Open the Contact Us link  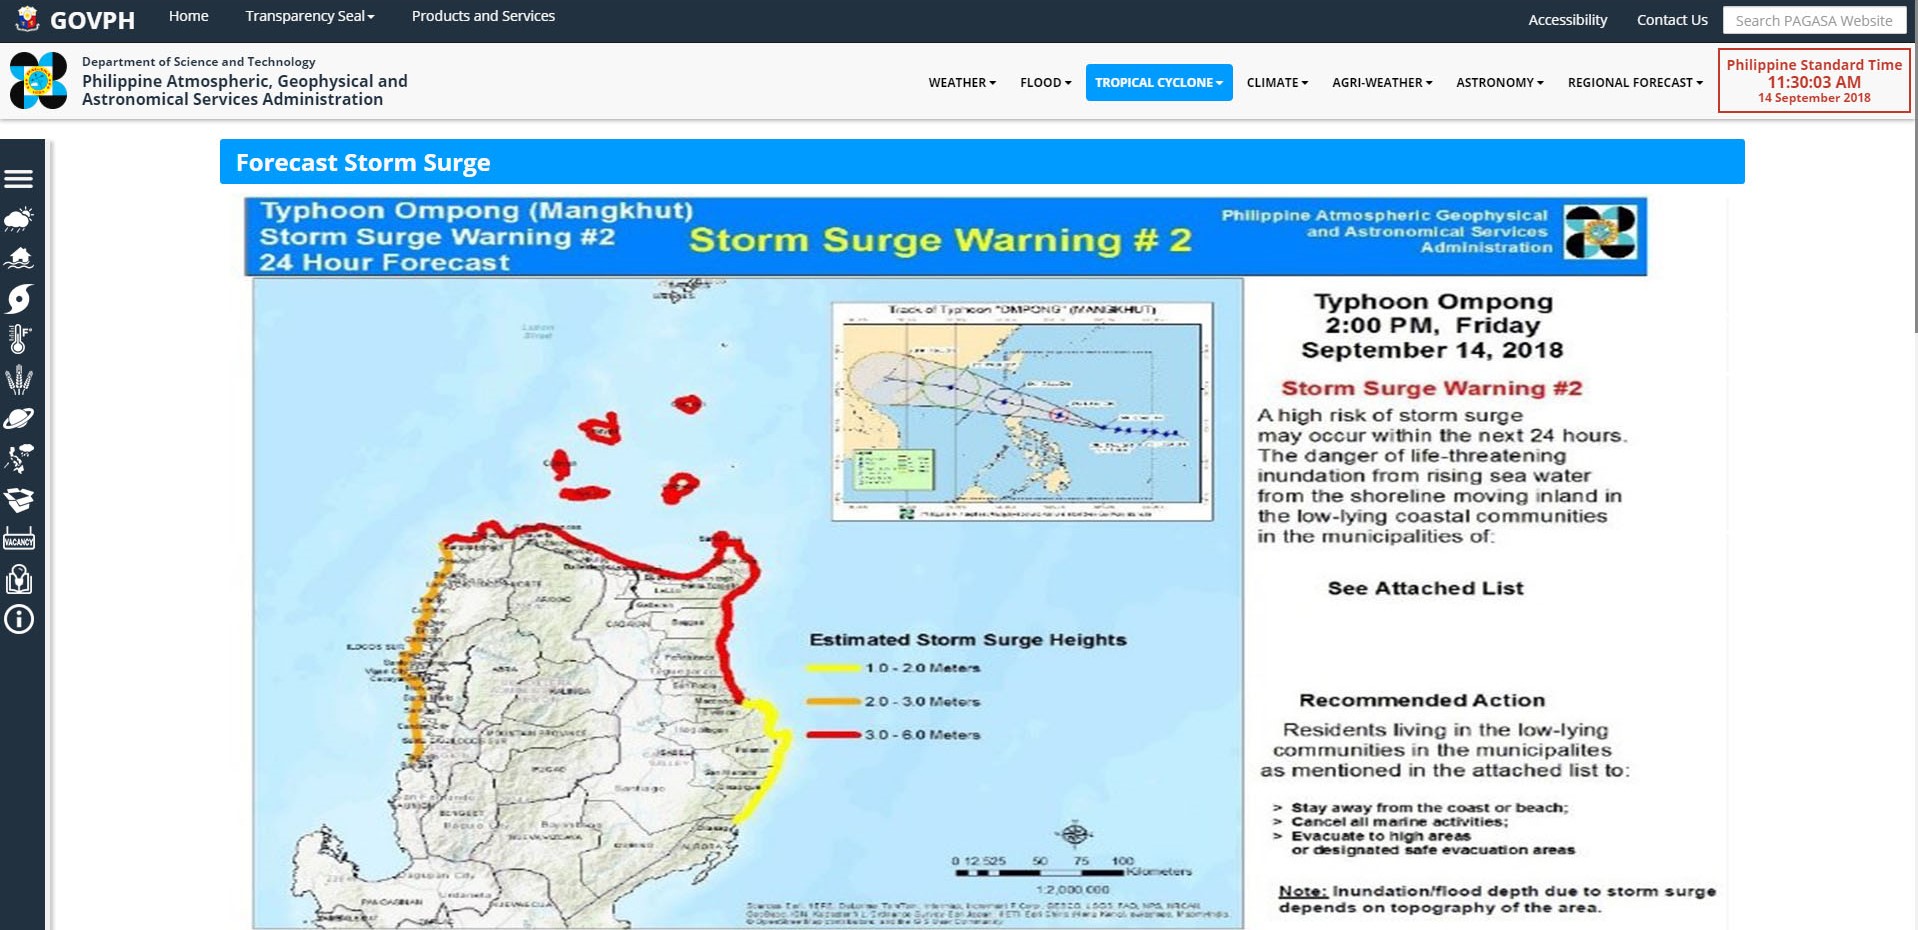point(1672,20)
